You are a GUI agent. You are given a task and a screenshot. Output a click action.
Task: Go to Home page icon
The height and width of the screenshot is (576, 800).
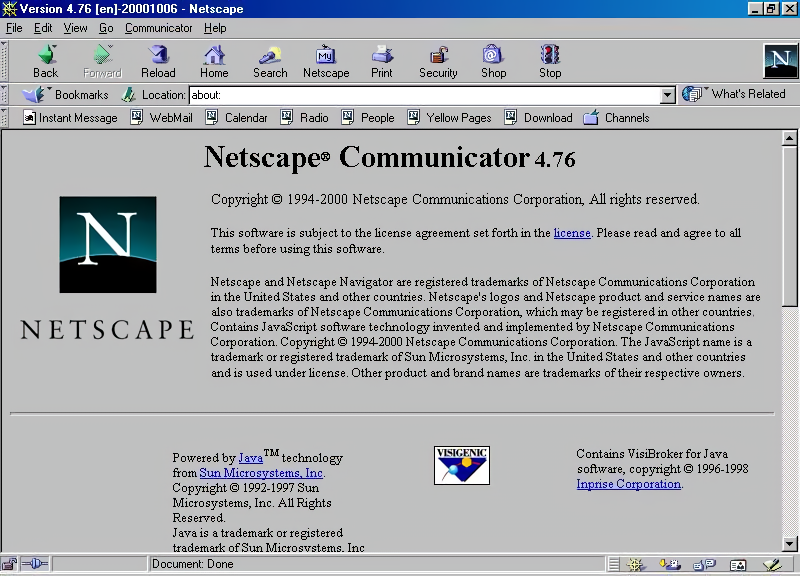click(x=214, y=60)
